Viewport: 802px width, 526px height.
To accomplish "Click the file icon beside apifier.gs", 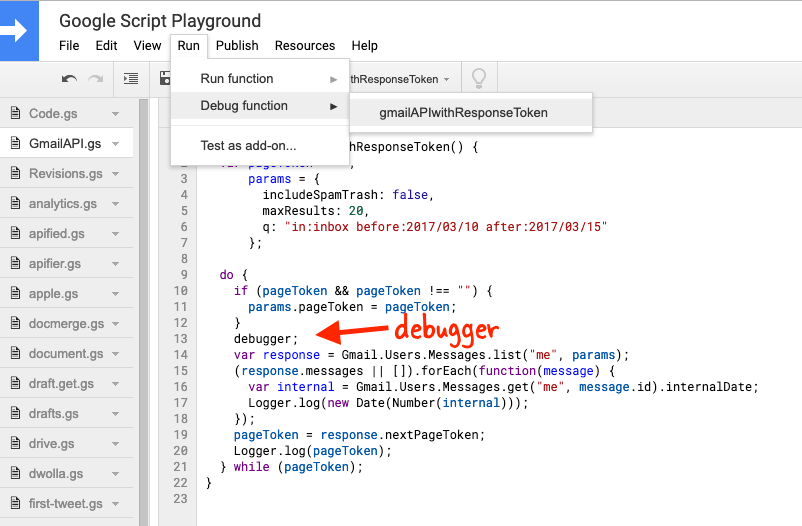I will click(15, 264).
